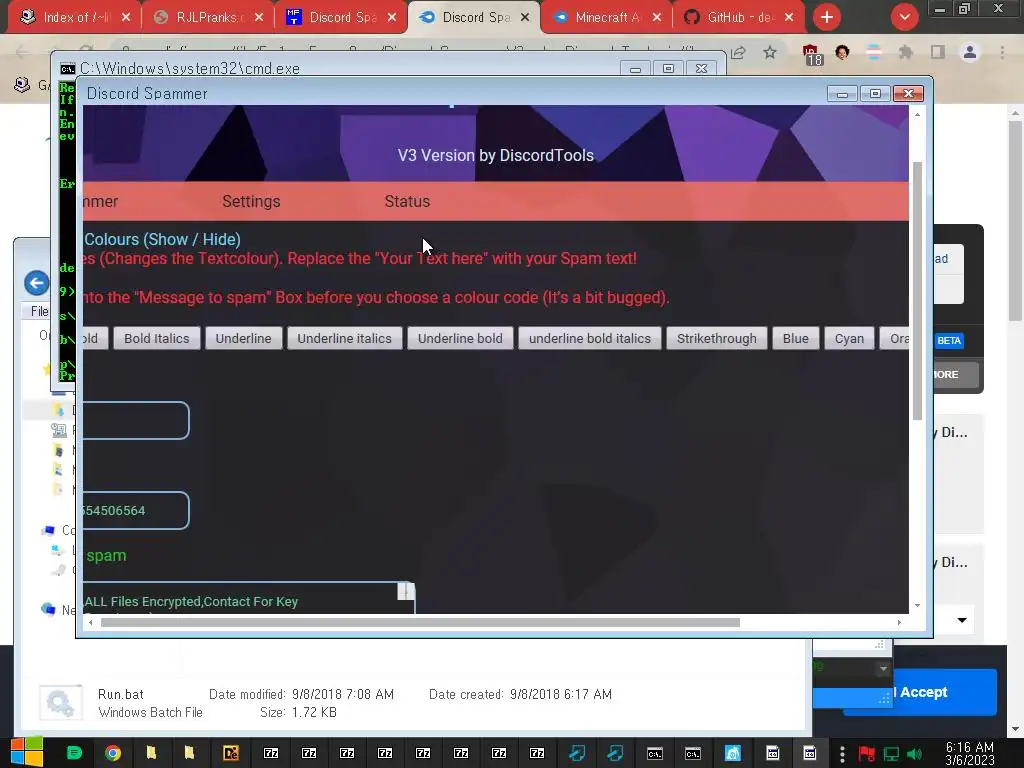Toggle Colours (Show / Hide) link
Image resolution: width=1024 pixels, height=768 pixels.
click(162, 239)
